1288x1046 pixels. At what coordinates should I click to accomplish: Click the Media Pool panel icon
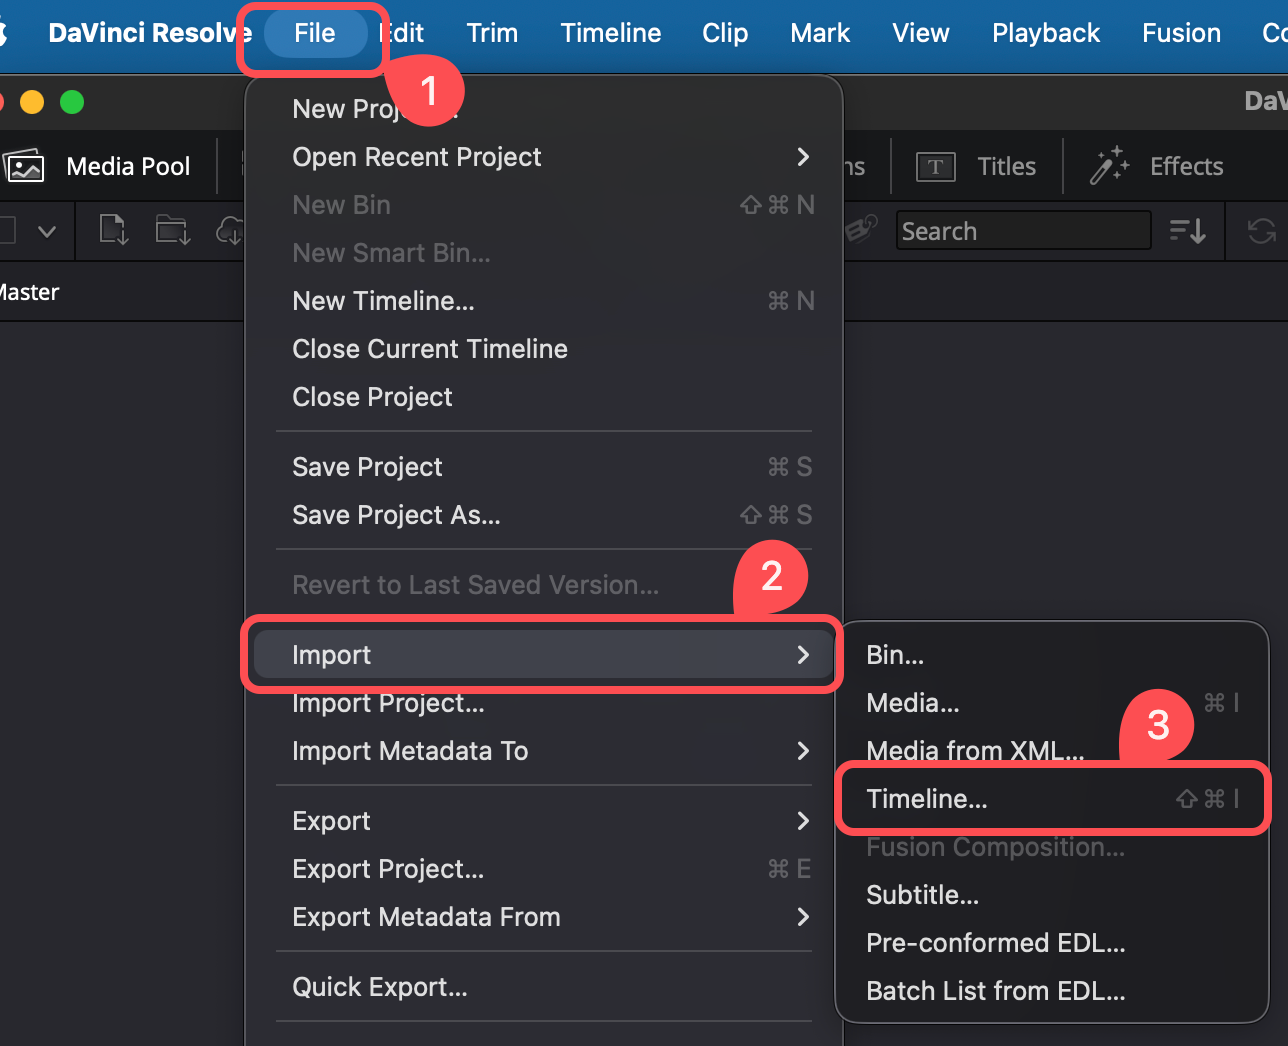click(24, 166)
